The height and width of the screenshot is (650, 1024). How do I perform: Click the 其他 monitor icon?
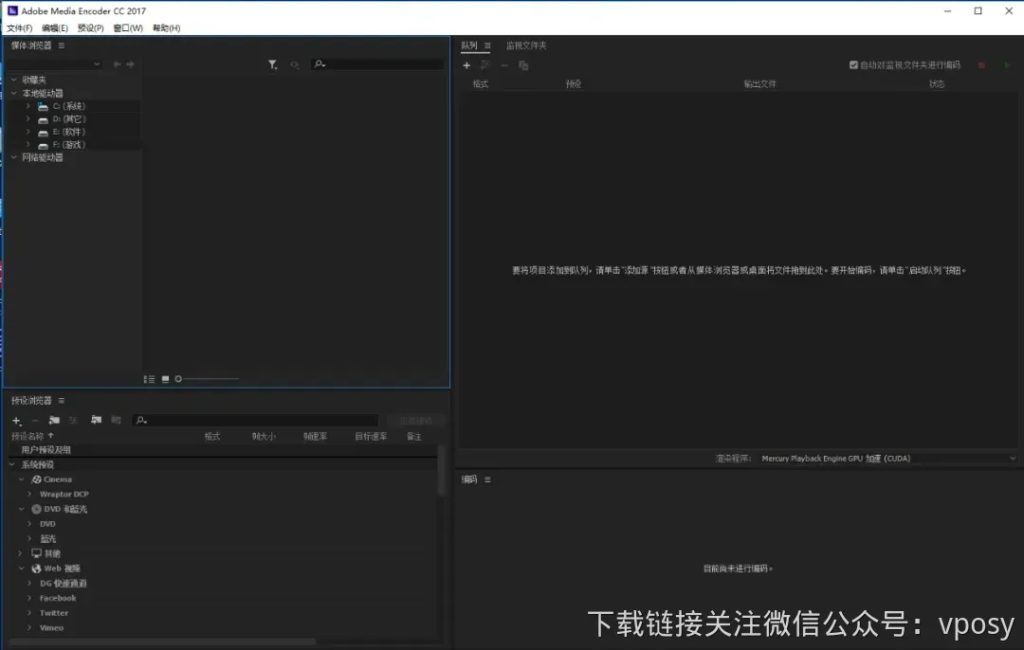(37, 553)
